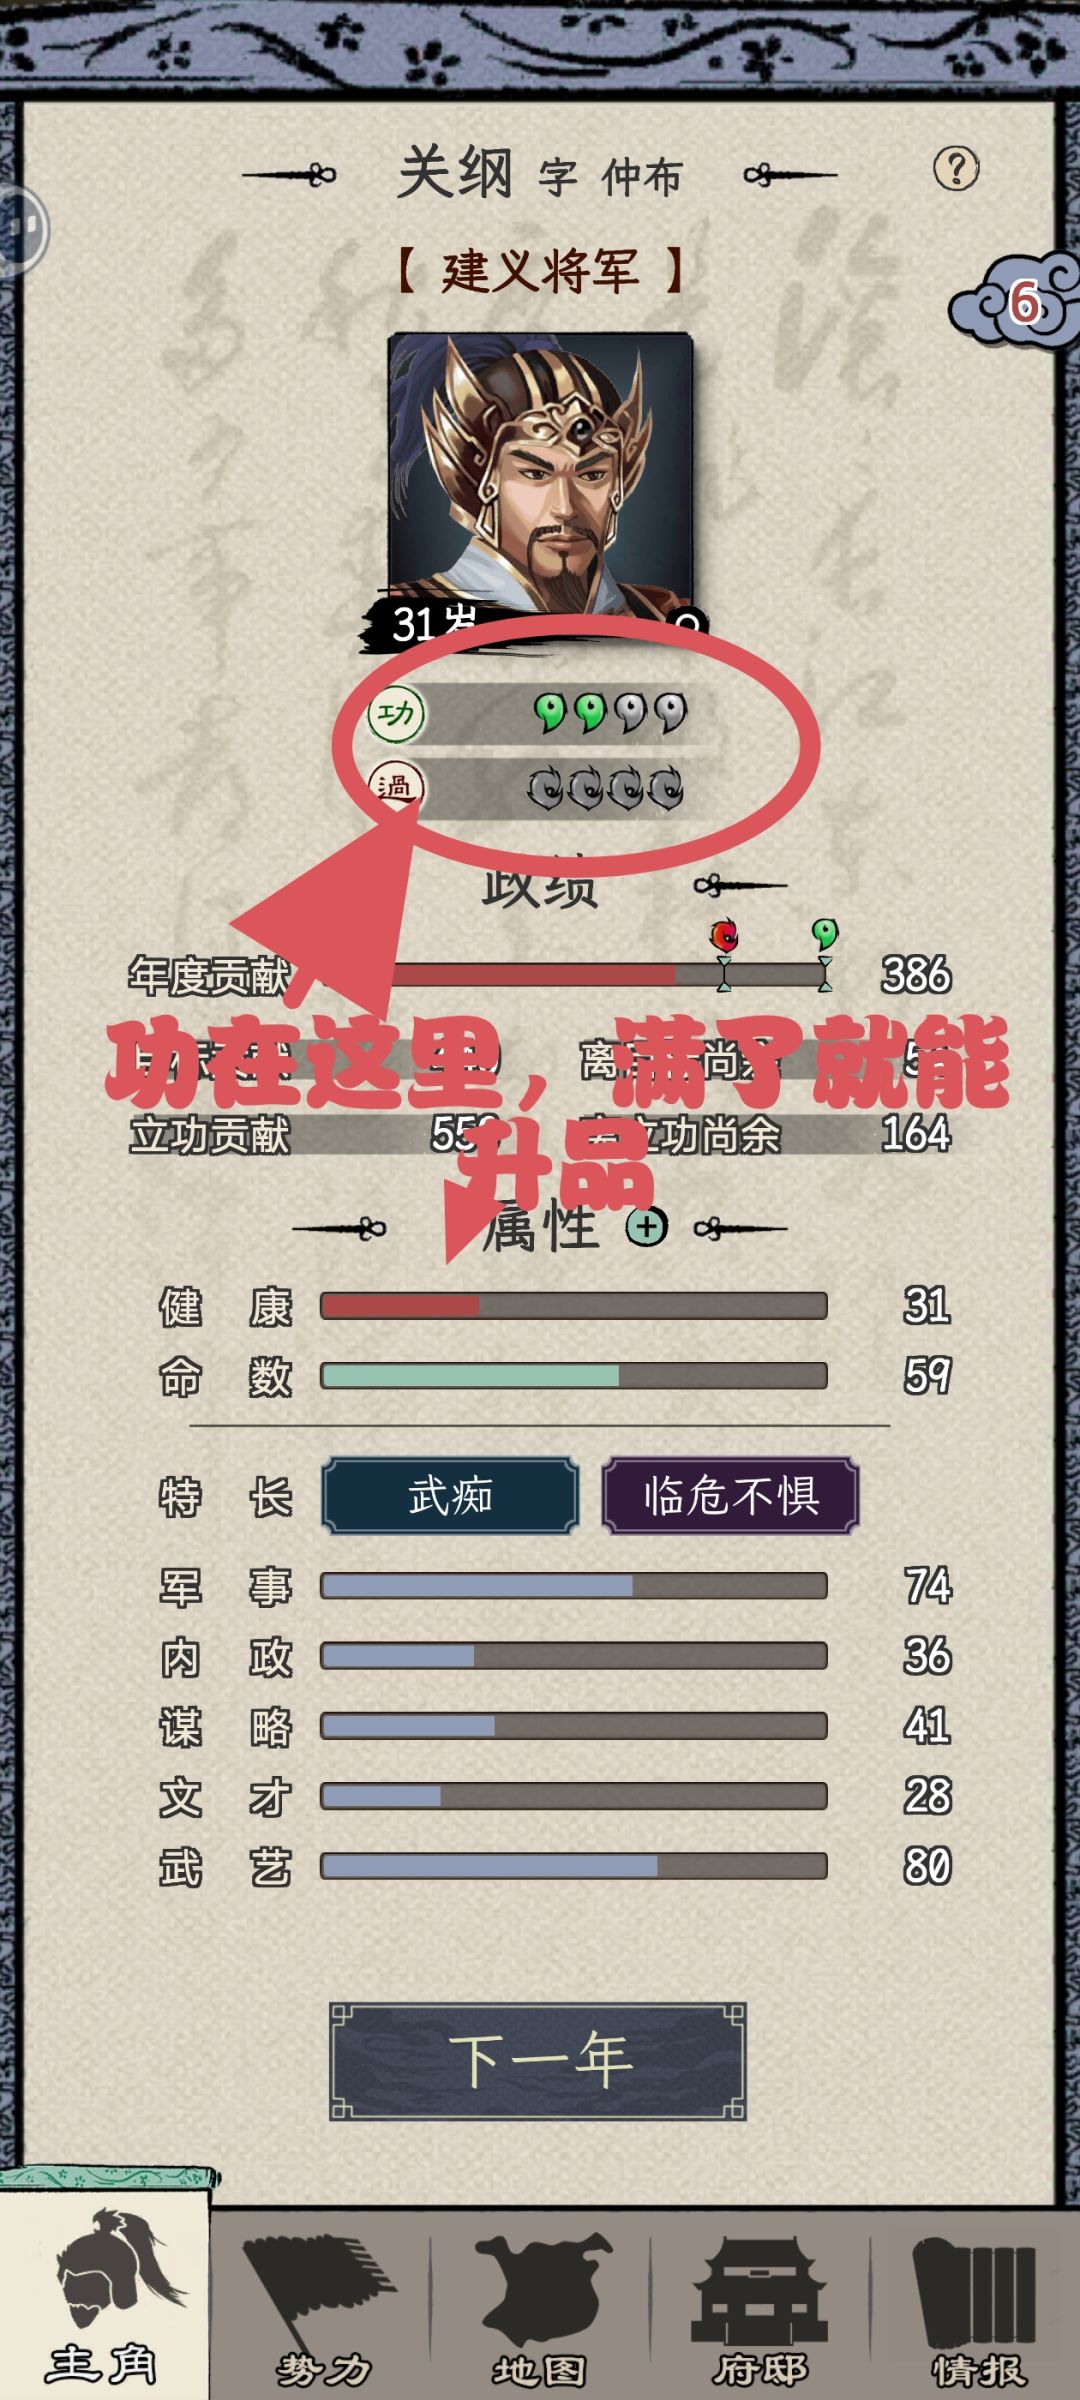This screenshot has width=1080, height=2400.
Task: Click the 关纲 character portrait
Action: 540,473
